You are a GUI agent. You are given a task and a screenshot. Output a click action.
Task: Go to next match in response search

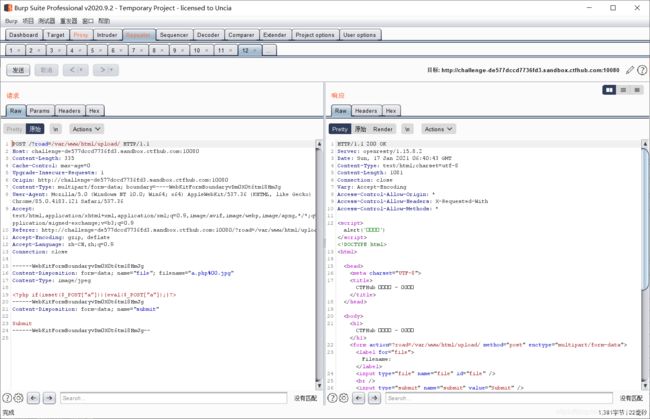click(x=374, y=398)
